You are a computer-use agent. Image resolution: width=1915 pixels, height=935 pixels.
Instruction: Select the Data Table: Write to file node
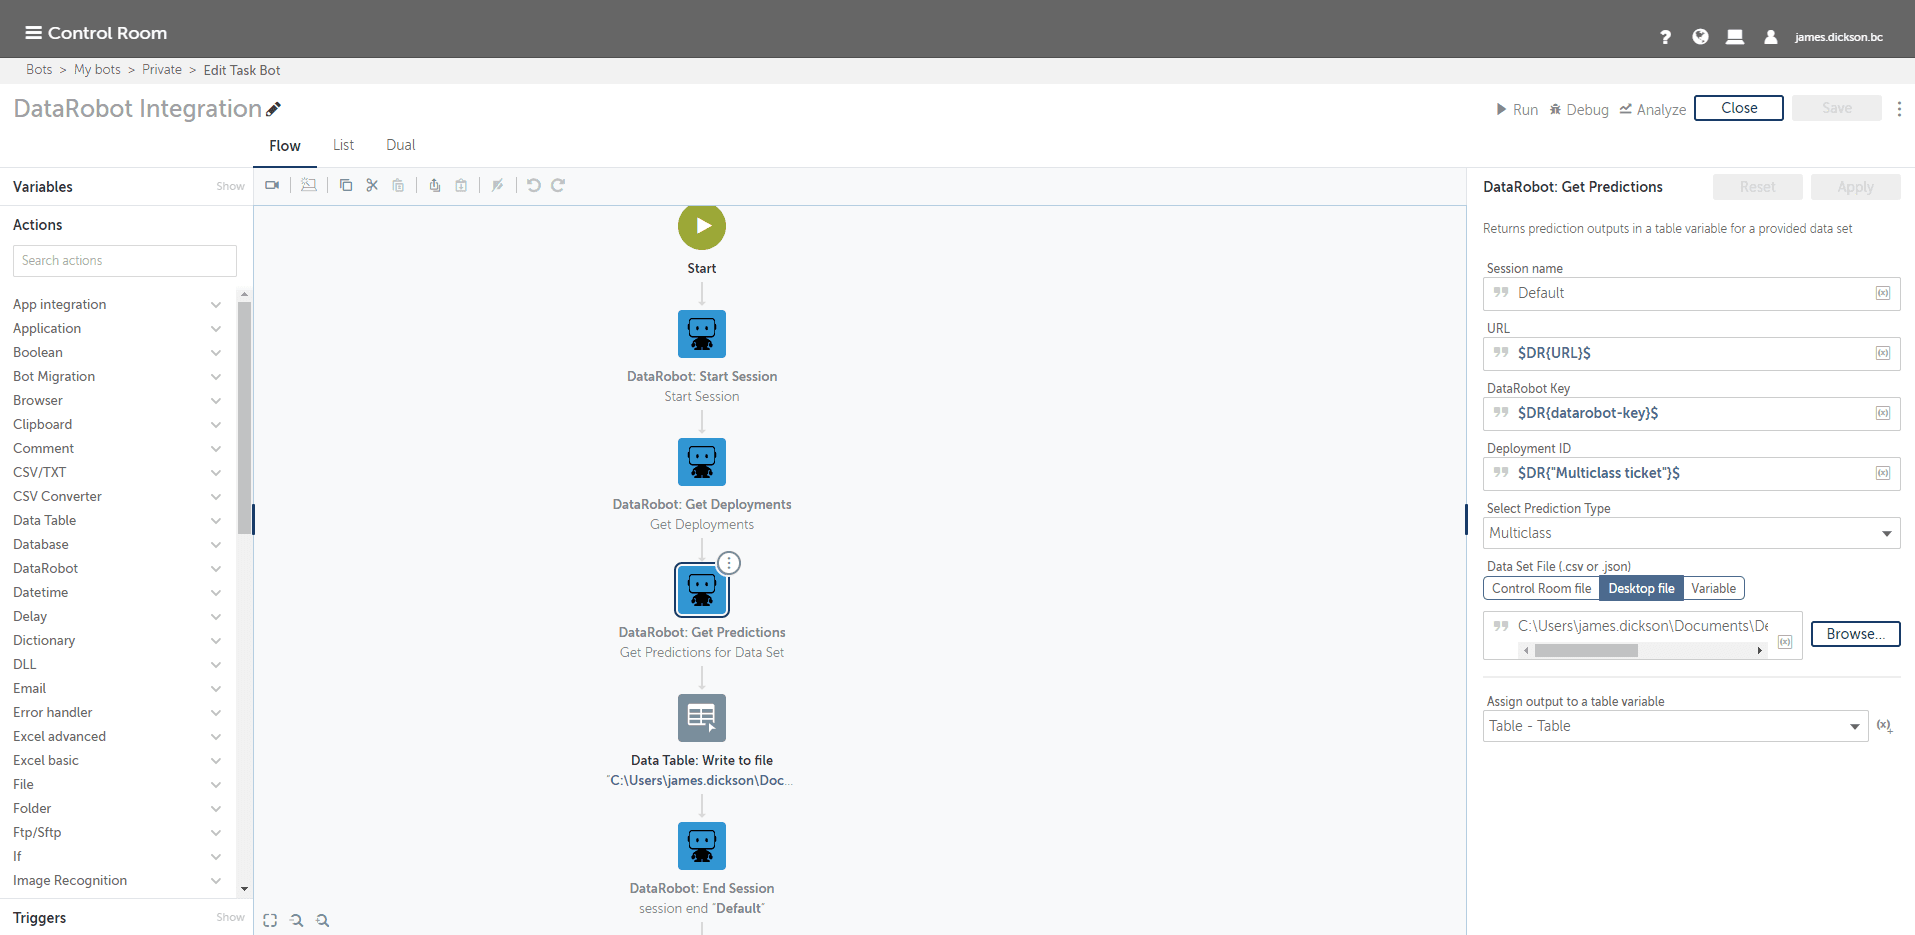coord(702,718)
